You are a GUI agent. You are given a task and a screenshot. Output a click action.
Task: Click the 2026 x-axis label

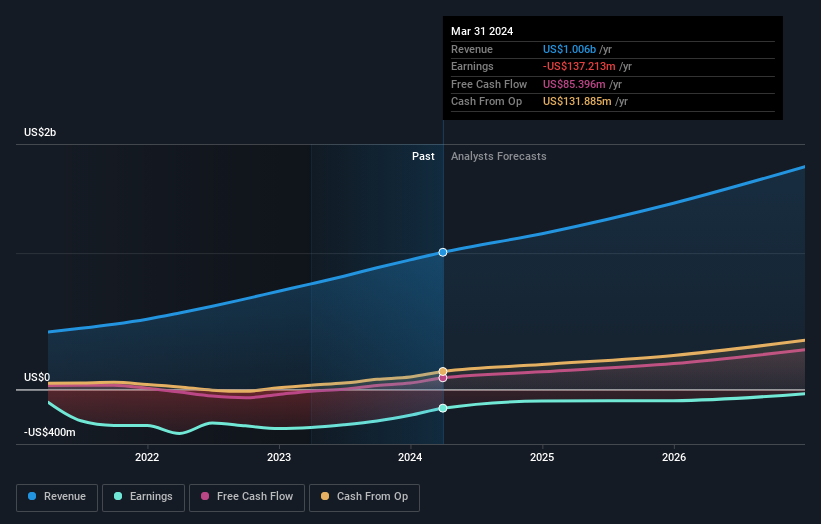click(674, 457)
